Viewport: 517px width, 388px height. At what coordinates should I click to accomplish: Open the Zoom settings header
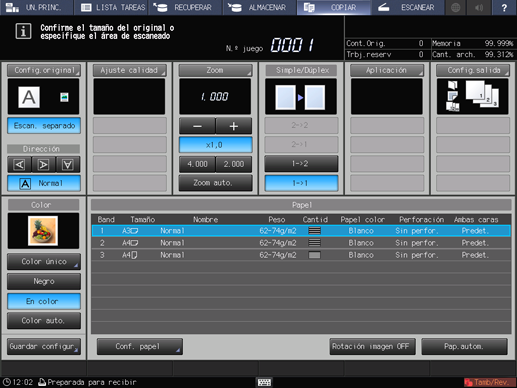pyautogui.click(x=215, y=70)
